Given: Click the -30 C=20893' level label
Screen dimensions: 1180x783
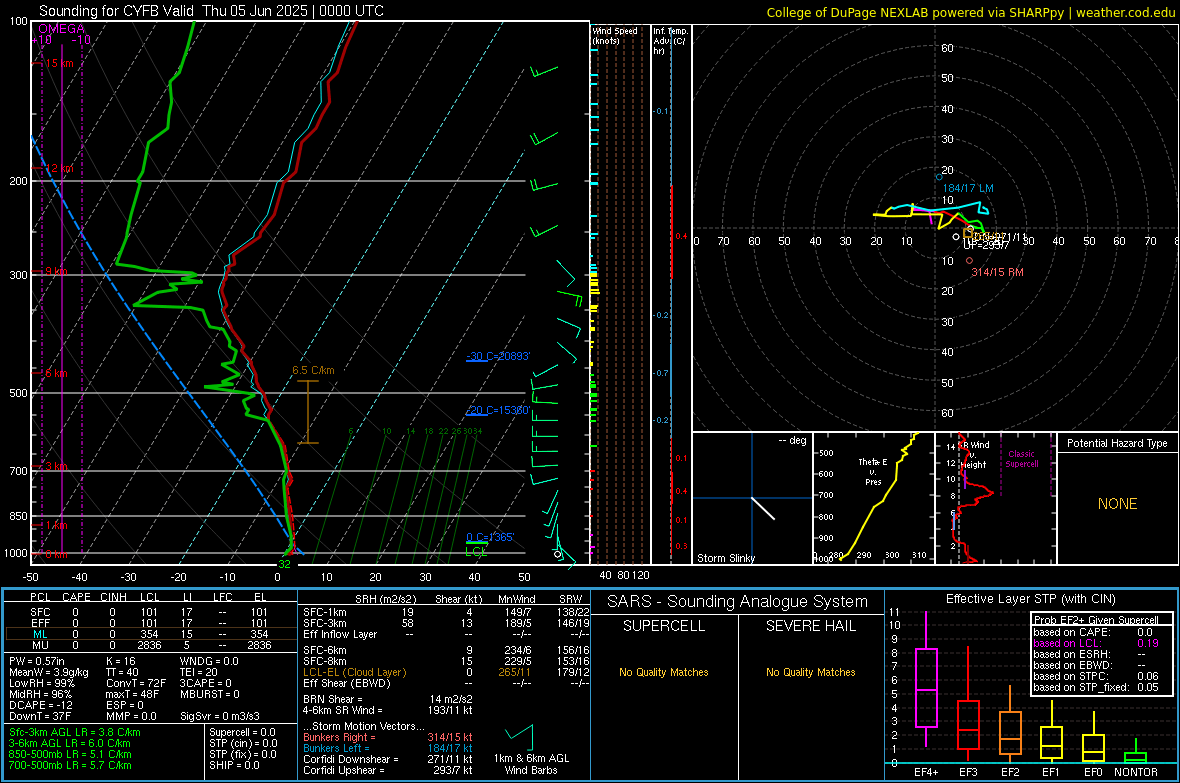Looking at the screenshot, I should 498,356.
